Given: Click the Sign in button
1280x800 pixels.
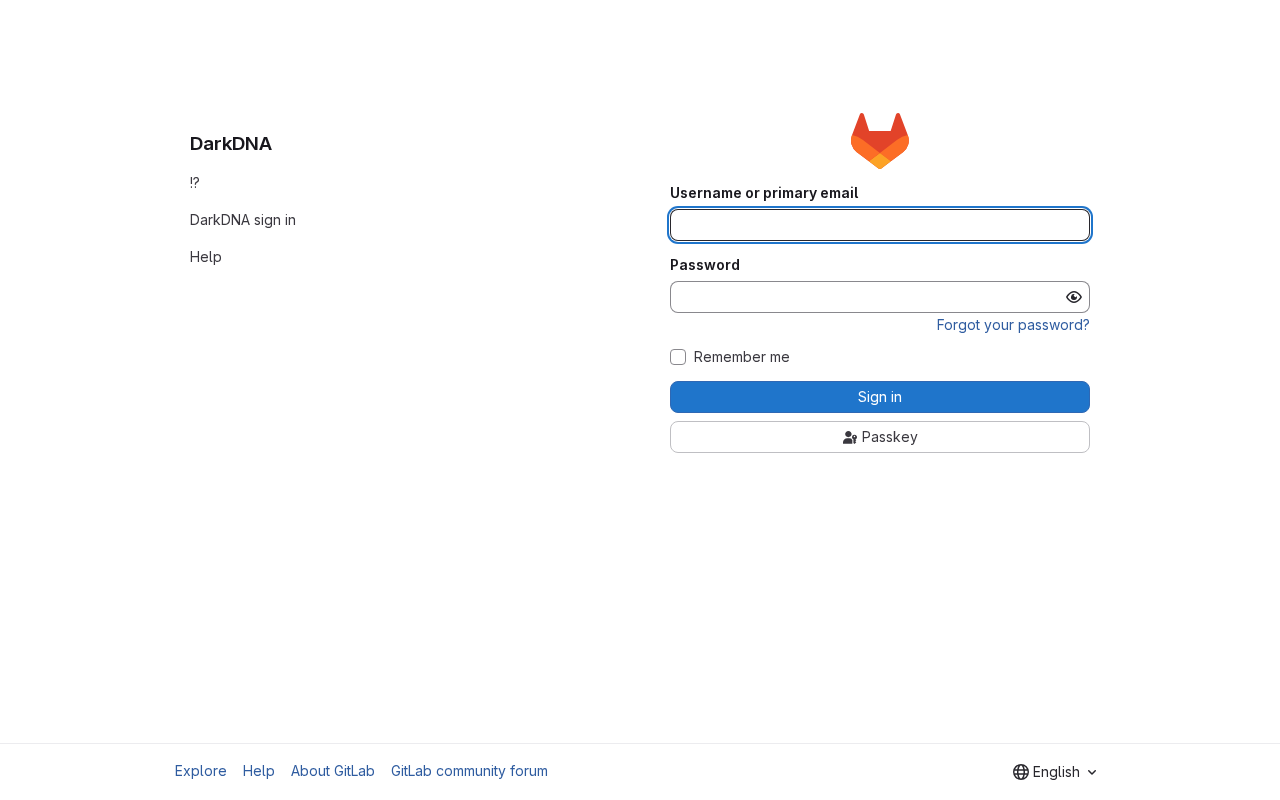Looking at the screenshot, I should coord(880,397).
